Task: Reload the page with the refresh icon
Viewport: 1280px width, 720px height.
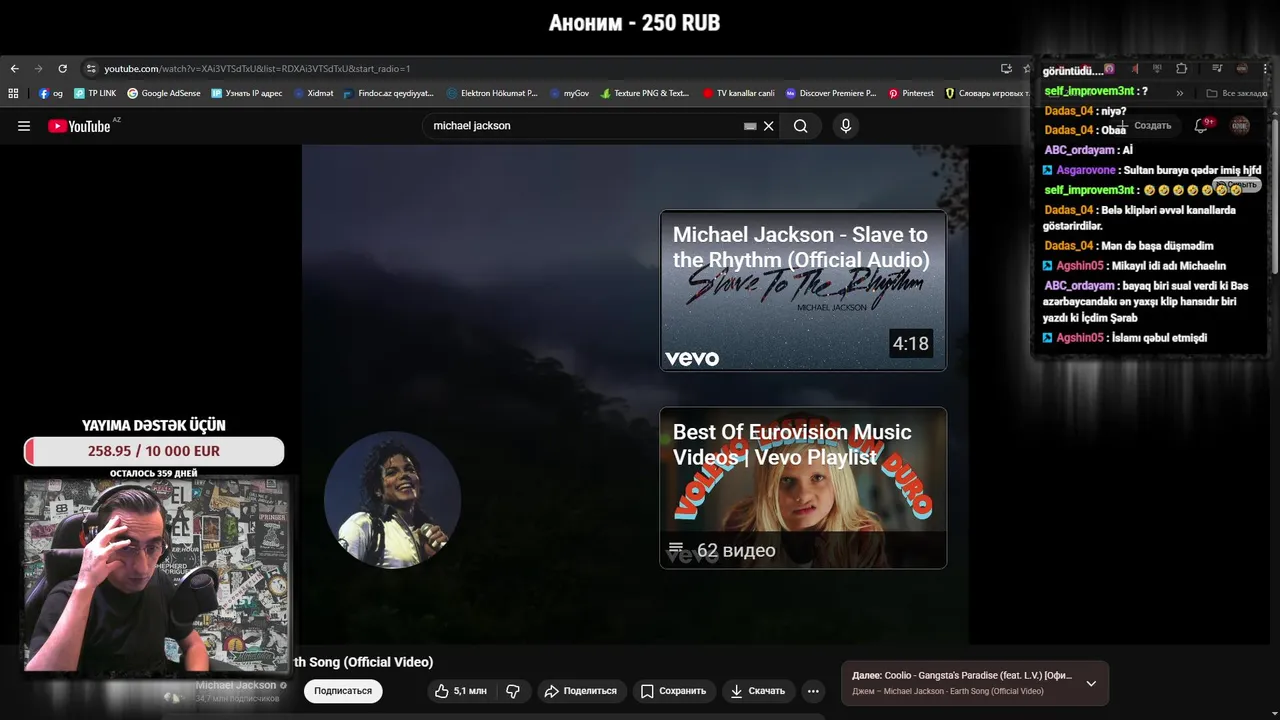Action: 62,69
